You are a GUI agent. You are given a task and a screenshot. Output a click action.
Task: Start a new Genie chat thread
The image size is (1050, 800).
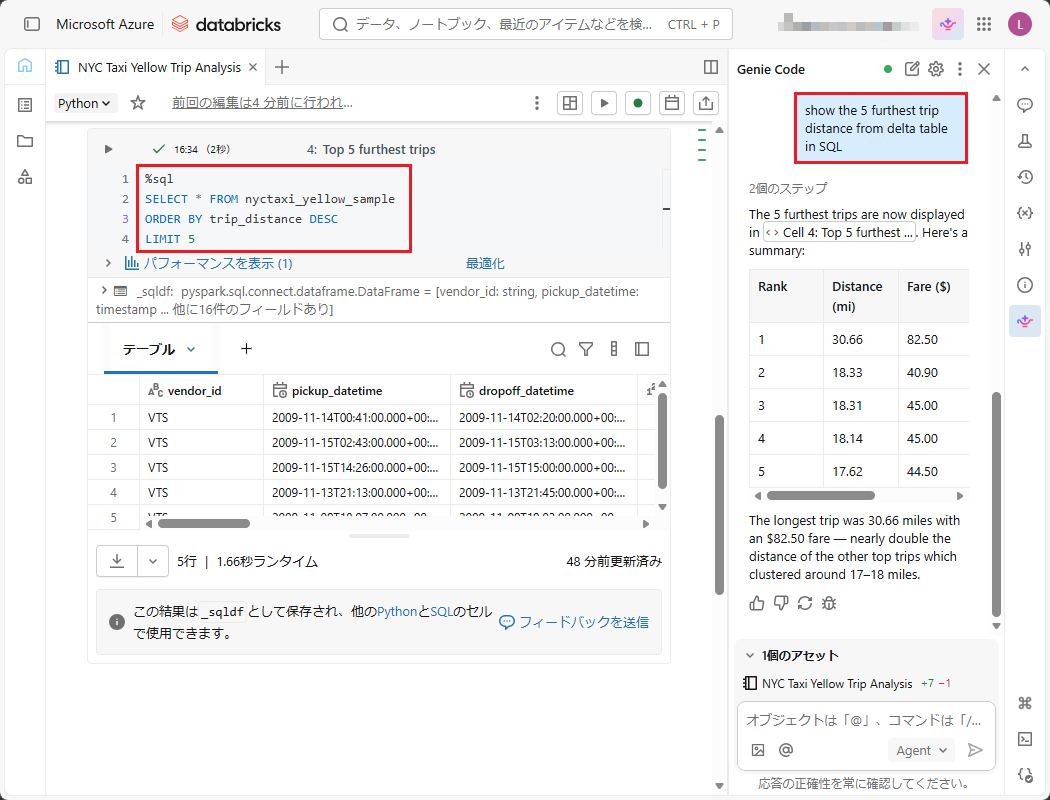[x=912, y=69]
